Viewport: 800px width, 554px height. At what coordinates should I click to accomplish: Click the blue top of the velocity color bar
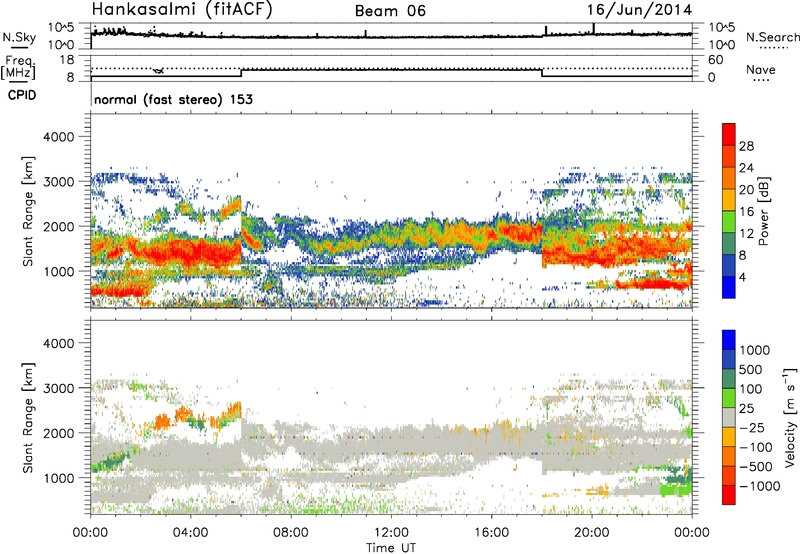click(729, 340)
